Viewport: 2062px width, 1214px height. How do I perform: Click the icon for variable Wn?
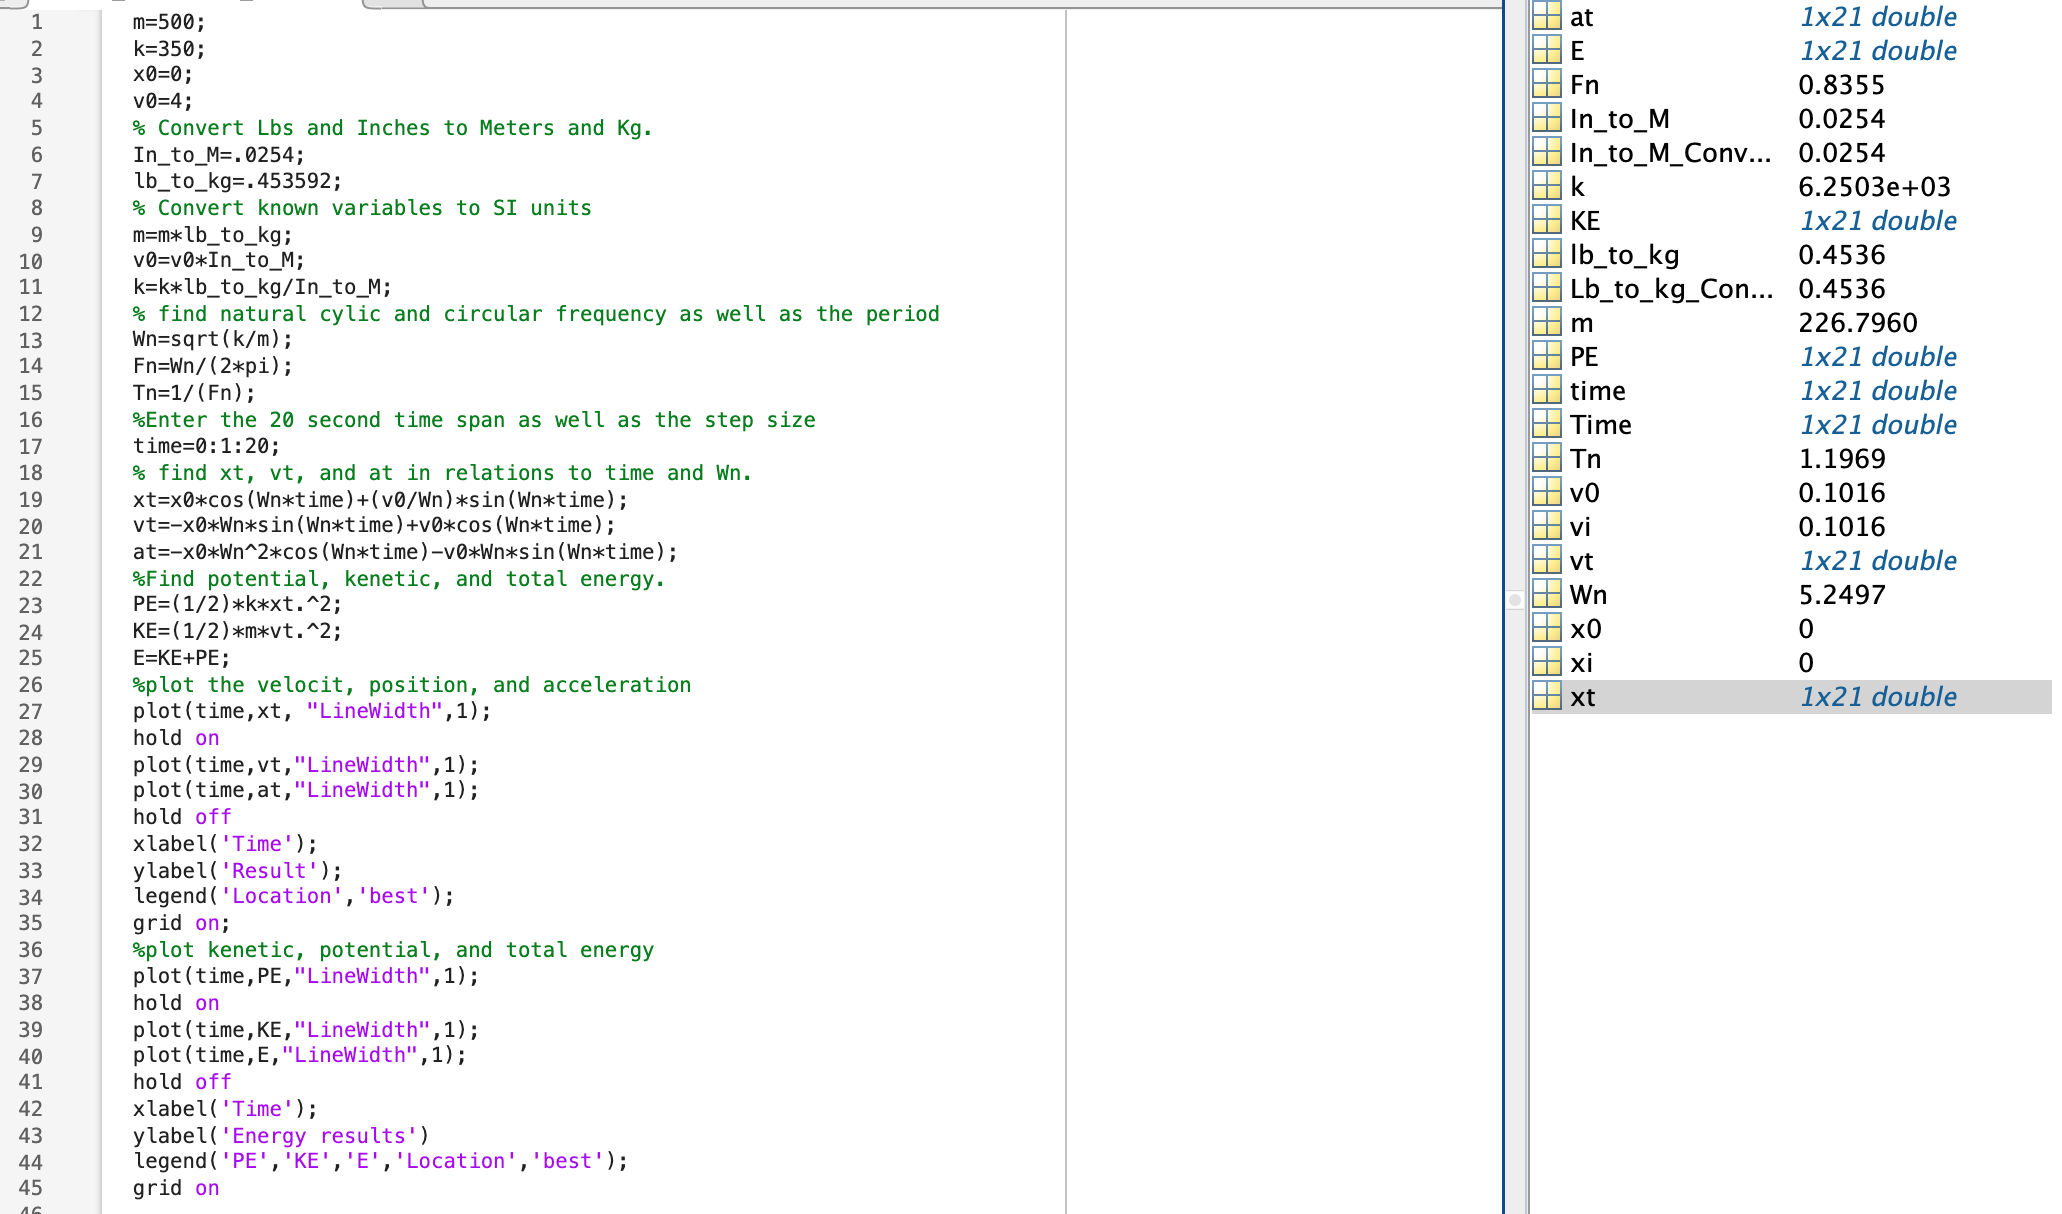click(x=1547, y=595)
